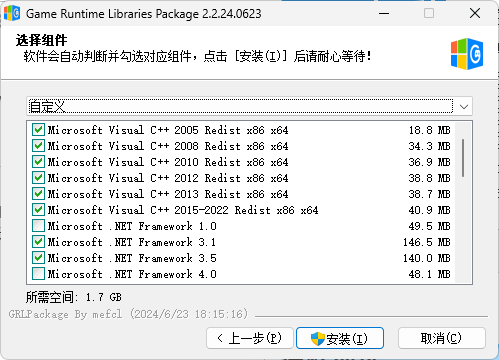Viewport: 499px width, 360px height.
Task: Click the 取消(C) cancel button
Action: click(x=441, y=338)
